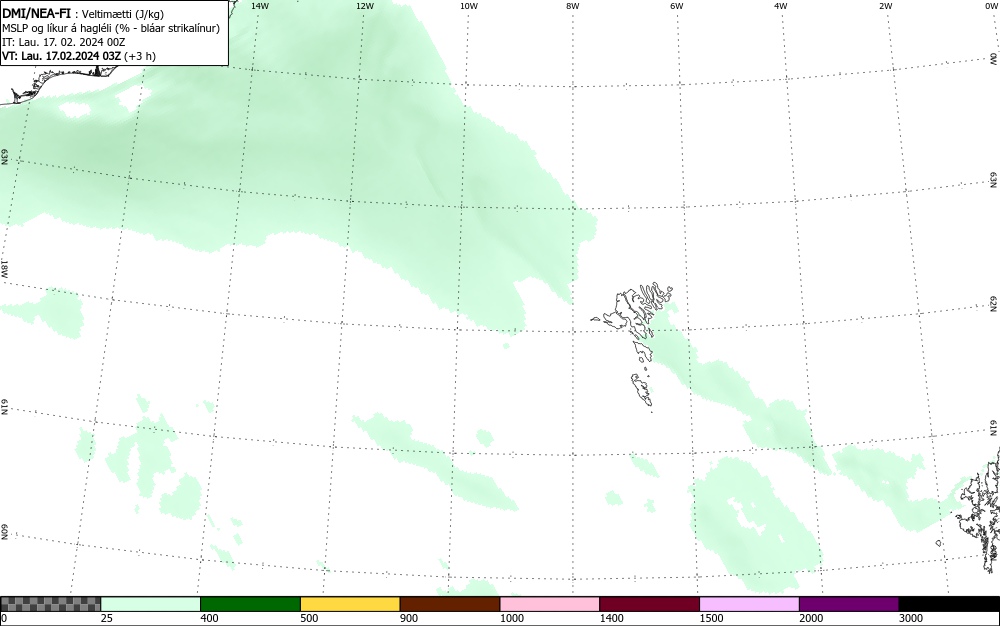
Task: Click the 61N label on the right edge
Action: point(994,428)
